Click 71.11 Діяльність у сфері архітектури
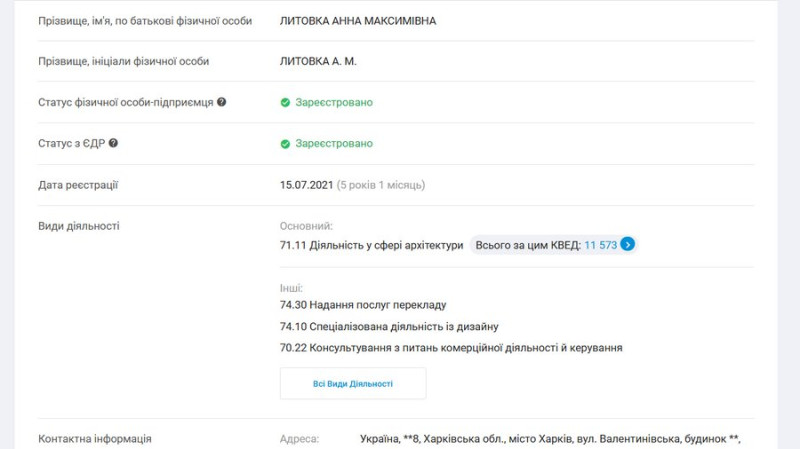Screen dimensions: 800x449 pos(371,245)
